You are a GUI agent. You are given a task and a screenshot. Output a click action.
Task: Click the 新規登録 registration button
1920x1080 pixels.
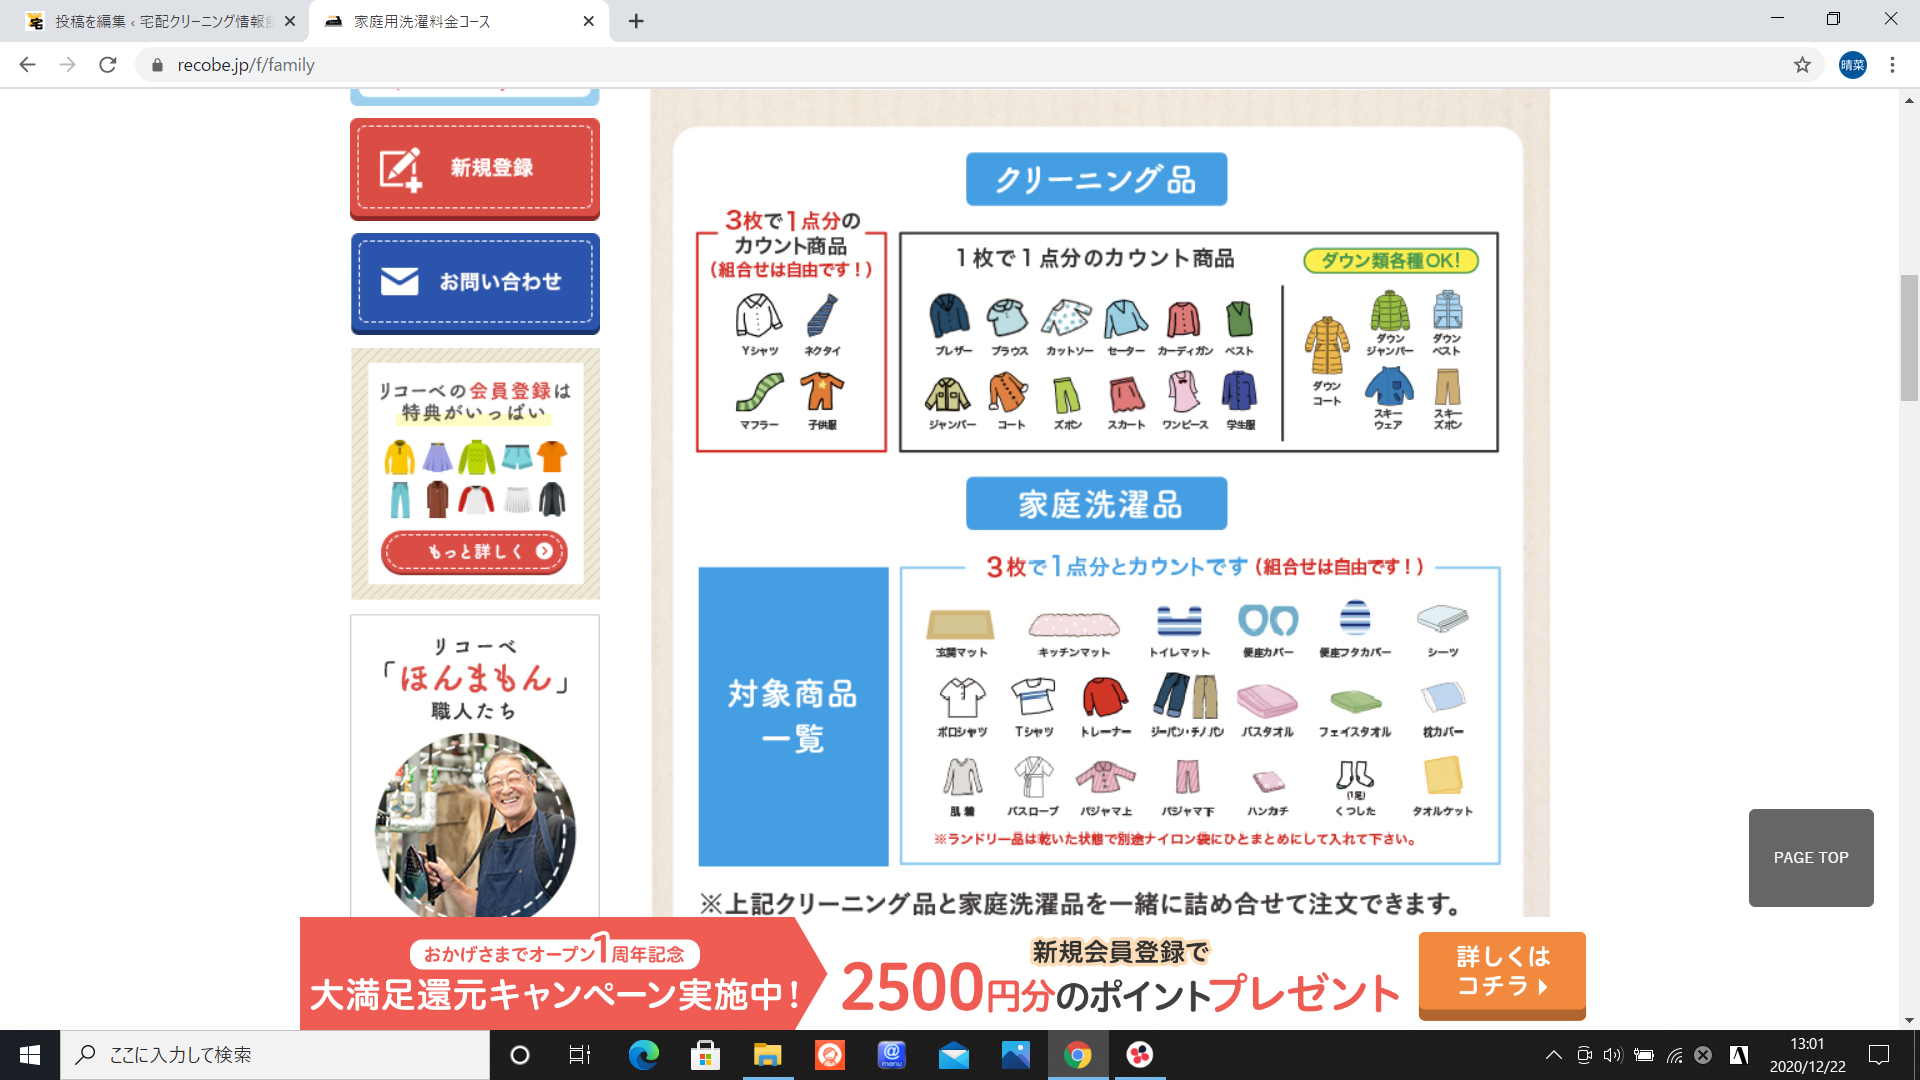[x=475, y=168]
